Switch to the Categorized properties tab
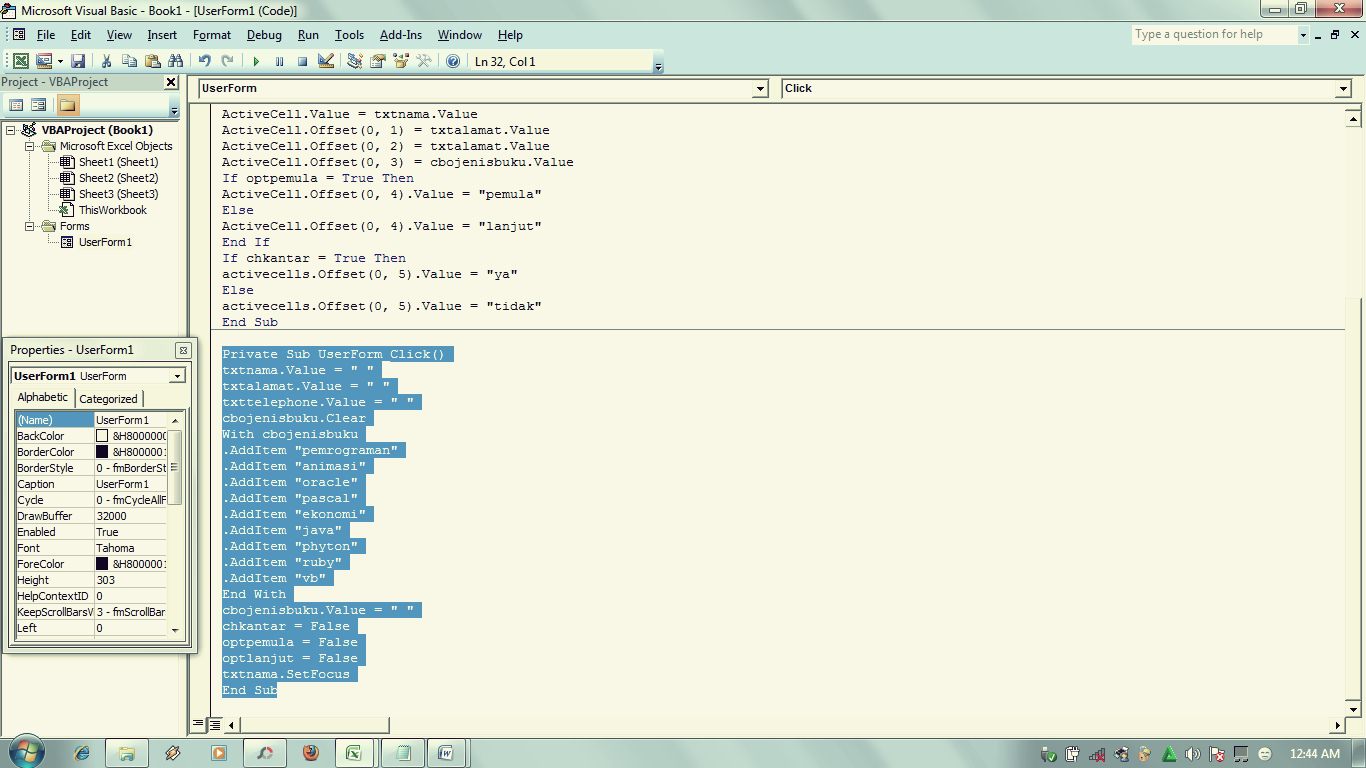 pos(108,399)
